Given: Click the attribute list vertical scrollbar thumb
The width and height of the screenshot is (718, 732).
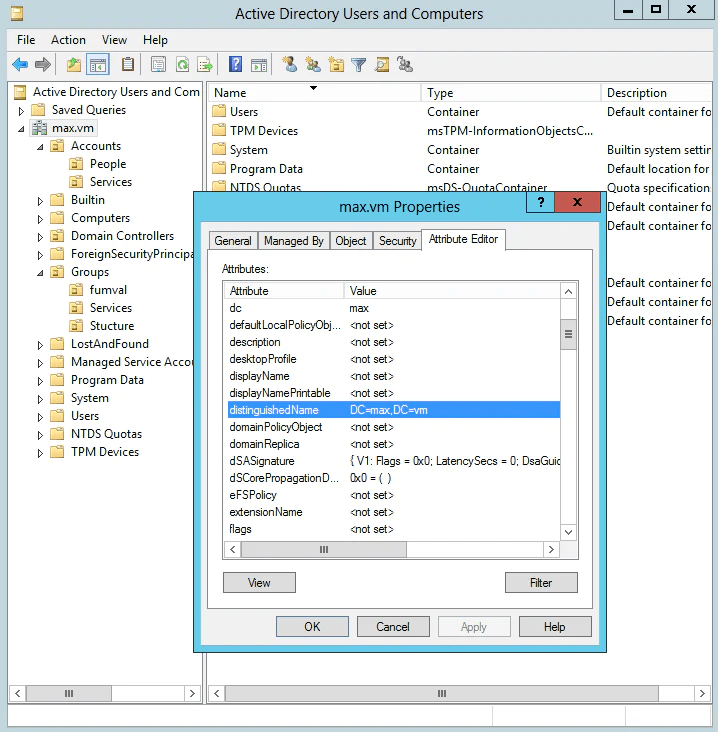Looking at the screenshot, I should 568,334.
